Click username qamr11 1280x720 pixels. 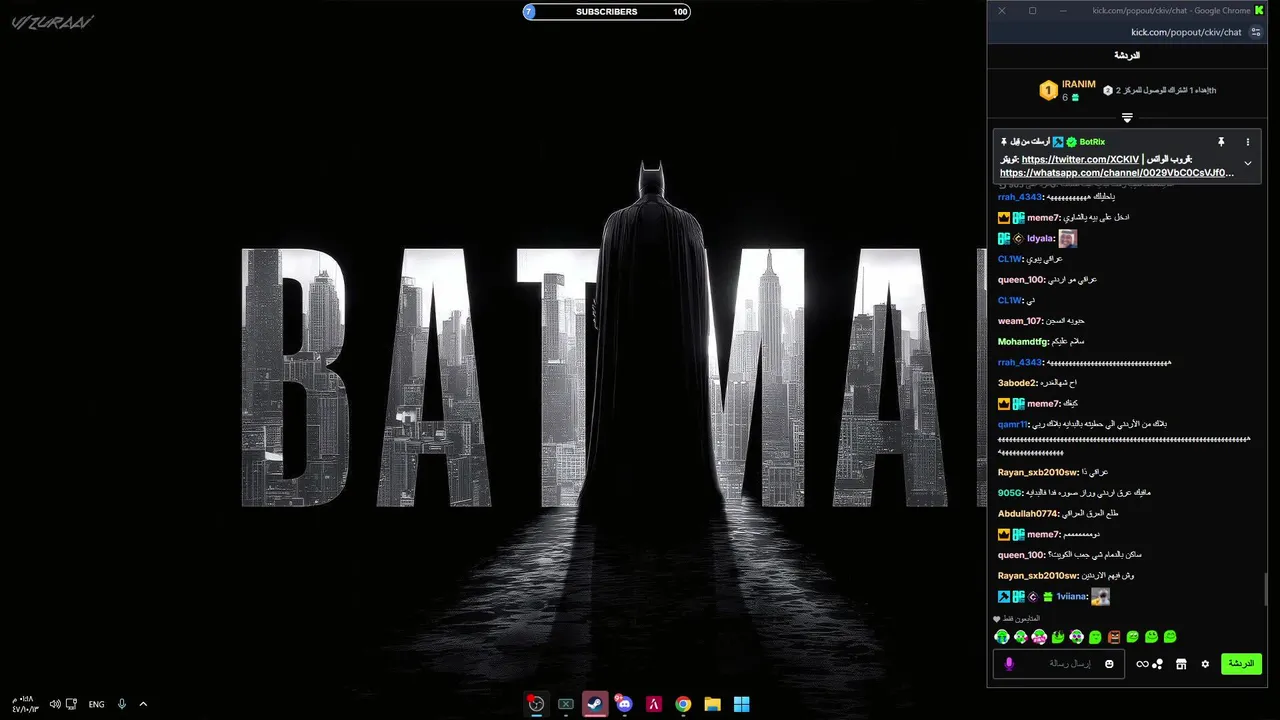point(1012,424)
